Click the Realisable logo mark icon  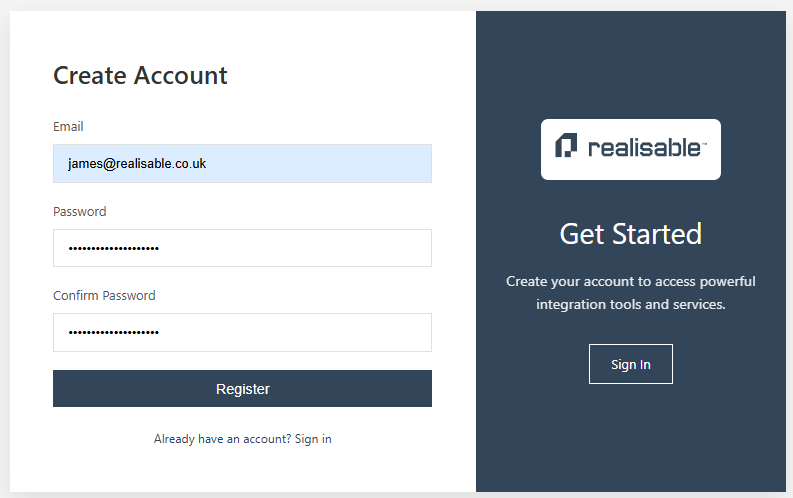tap(567, 147)
